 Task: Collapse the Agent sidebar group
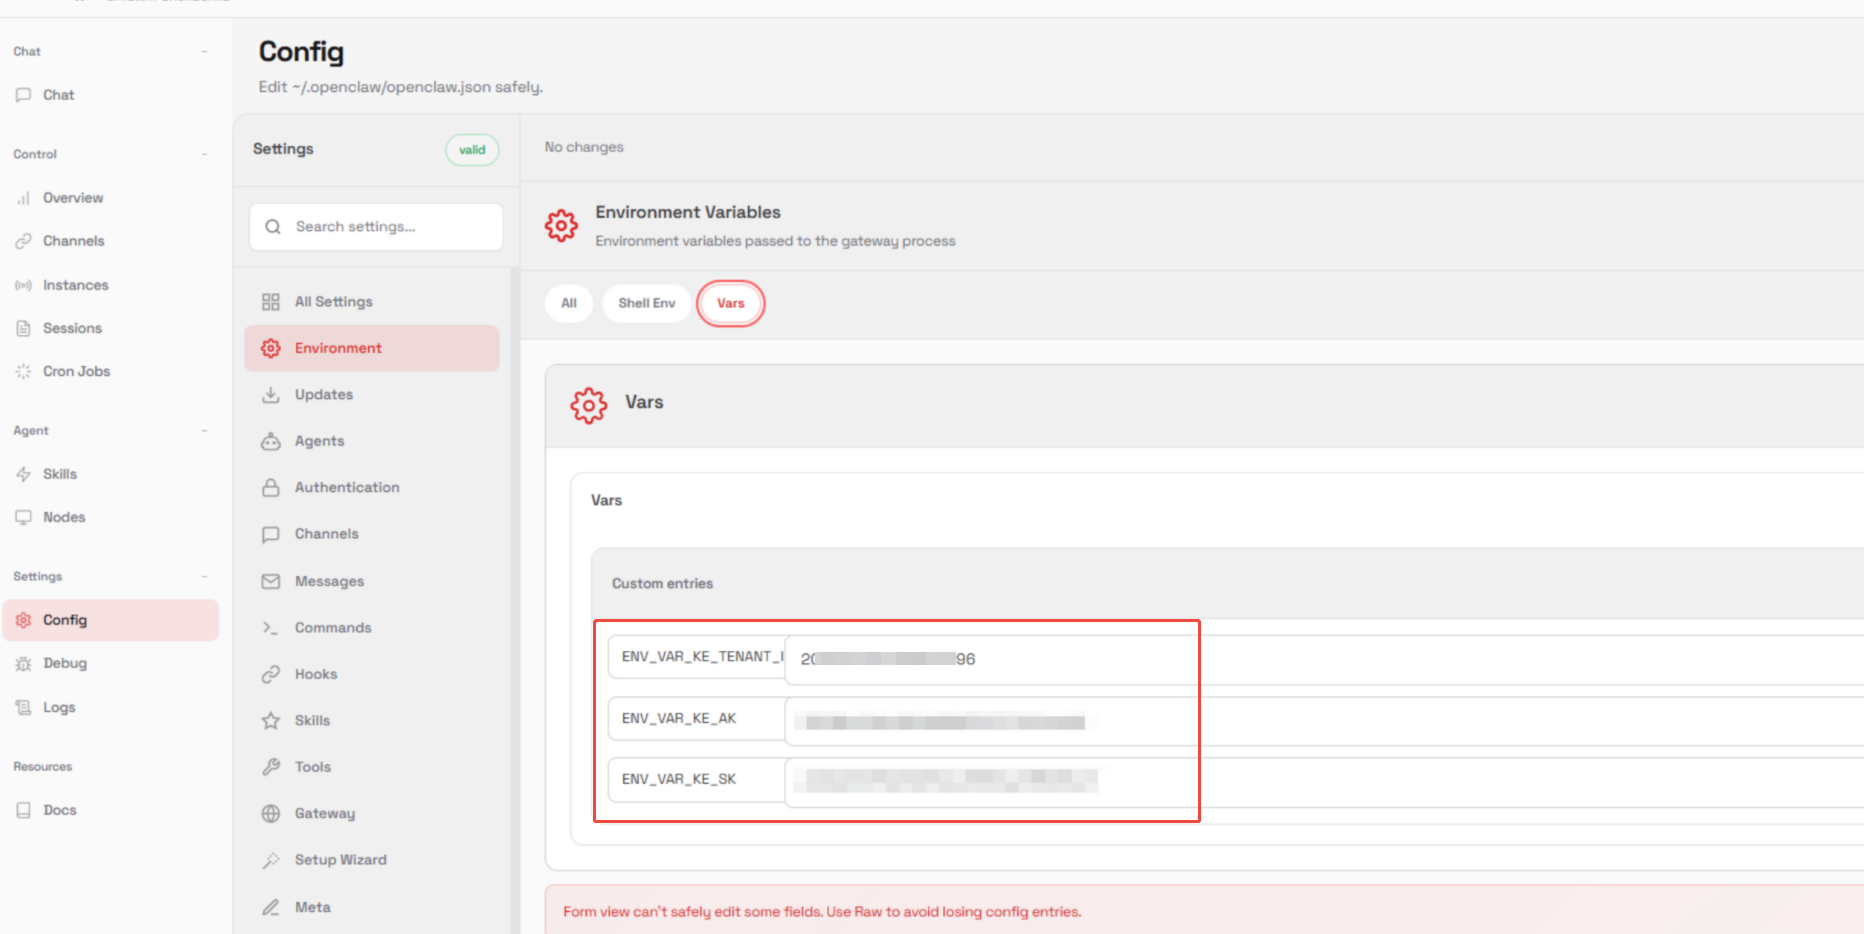204,430
